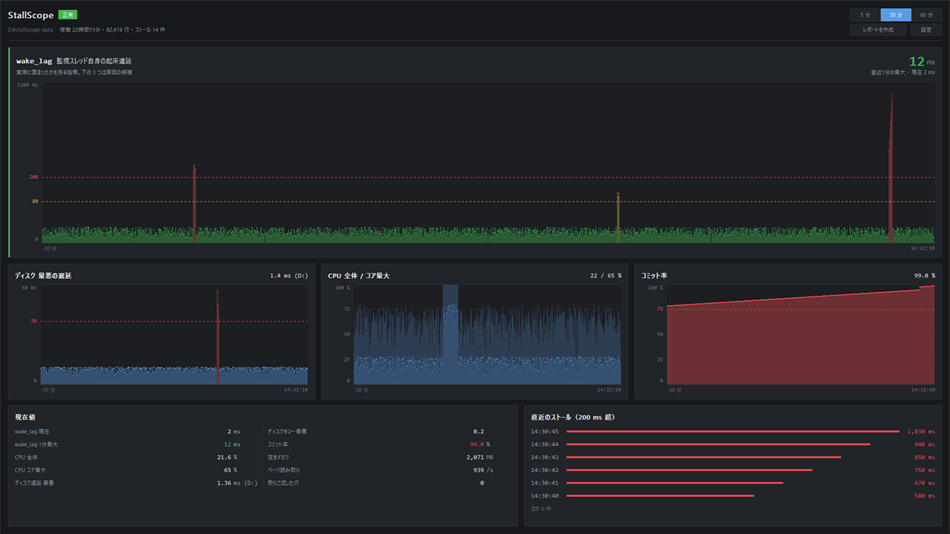Screen dimensions: 950x534
Task: Click the 1.4 ms (D:) disk latency reading
Action: (x=289, y=276)
